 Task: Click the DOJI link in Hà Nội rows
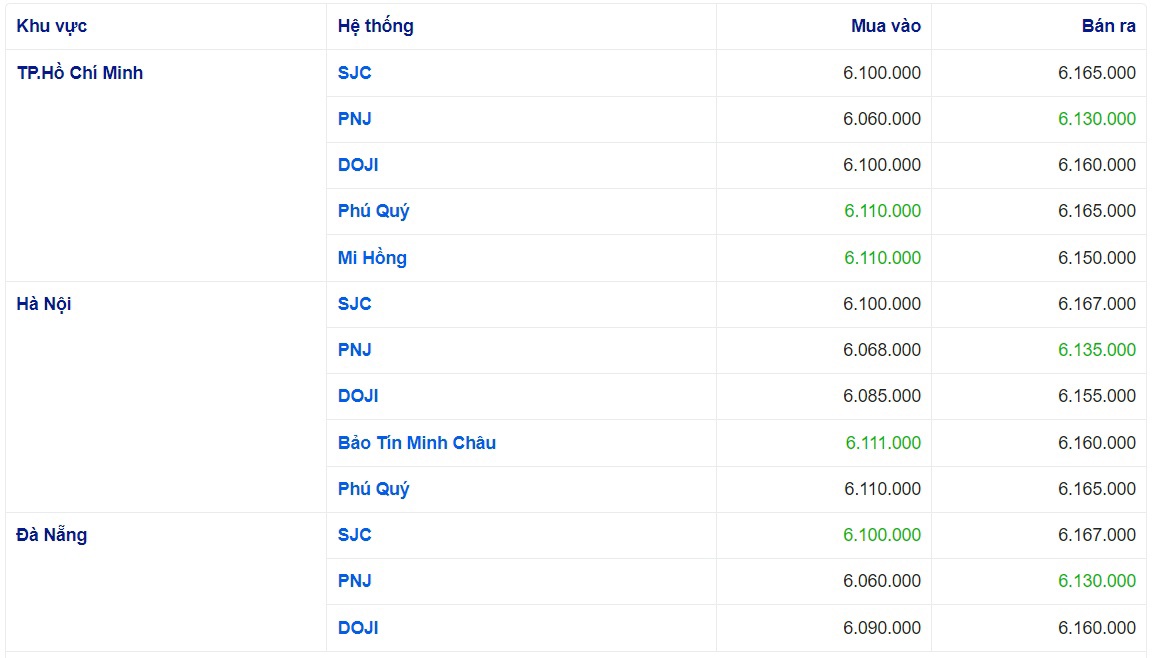[358, 396]
